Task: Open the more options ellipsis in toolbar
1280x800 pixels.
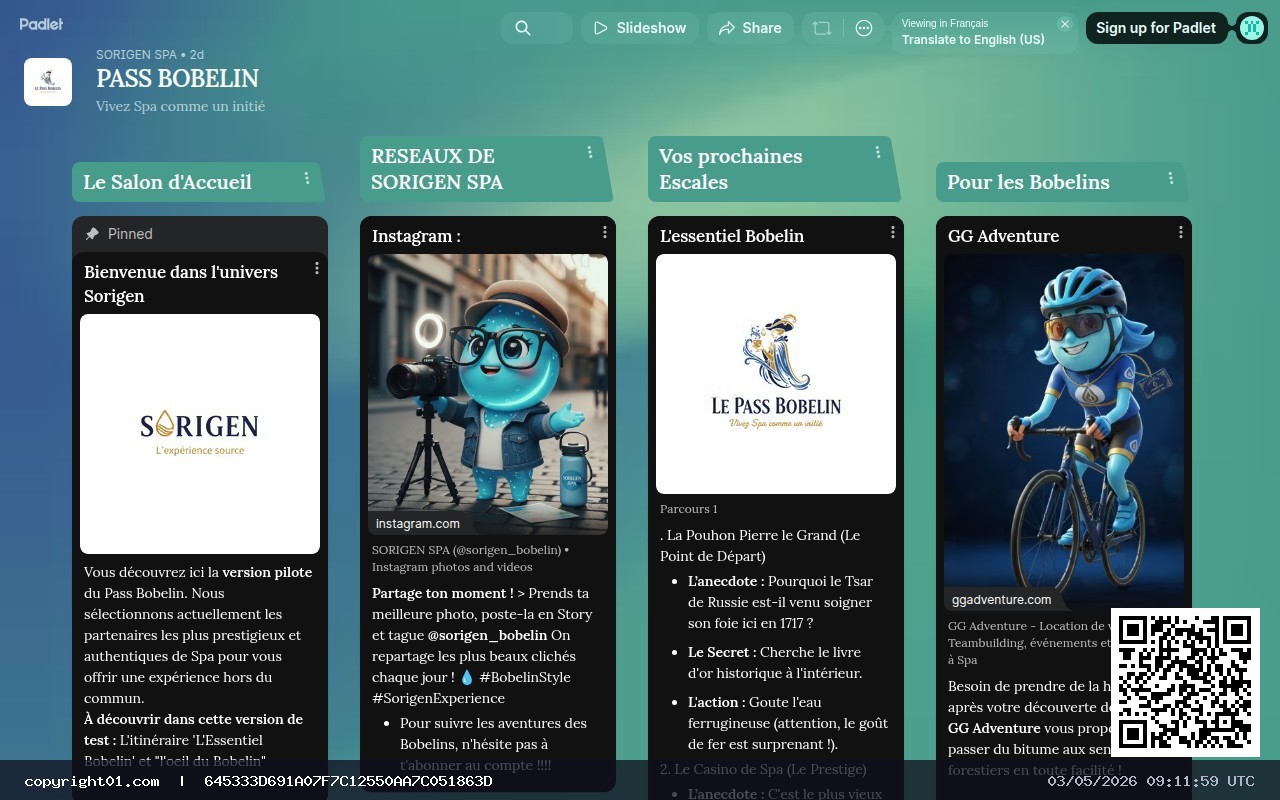Action: (x=864, y=28)
